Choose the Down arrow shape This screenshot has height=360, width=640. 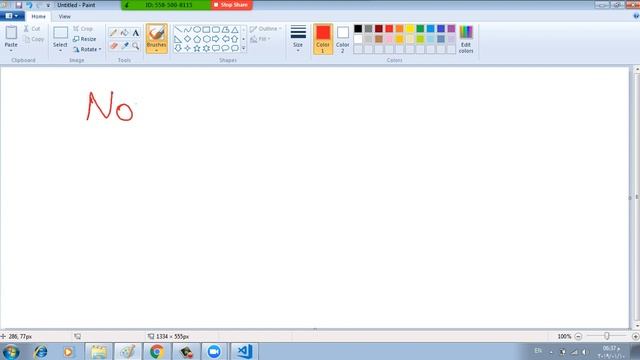pos(178,49)
